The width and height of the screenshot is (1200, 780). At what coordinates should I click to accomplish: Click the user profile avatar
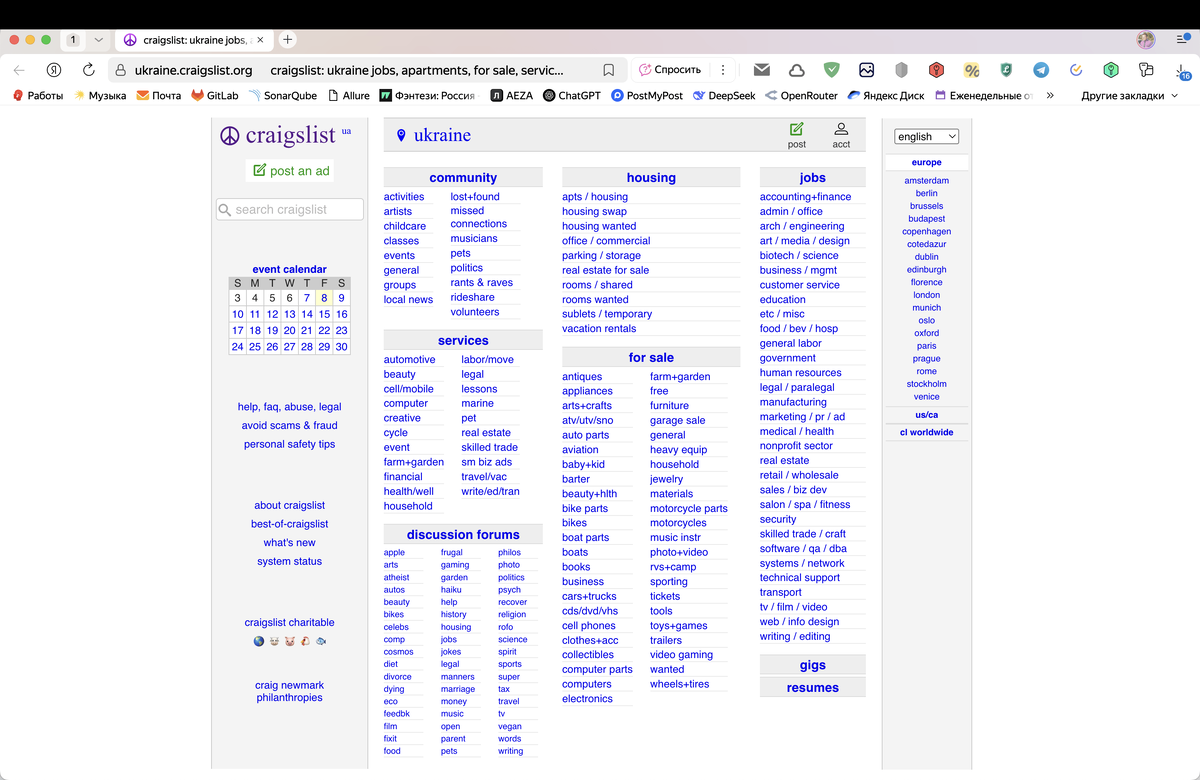coord(1146,40)
